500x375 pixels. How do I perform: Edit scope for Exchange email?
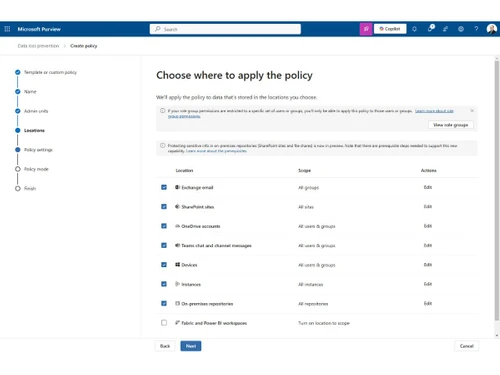428,187
